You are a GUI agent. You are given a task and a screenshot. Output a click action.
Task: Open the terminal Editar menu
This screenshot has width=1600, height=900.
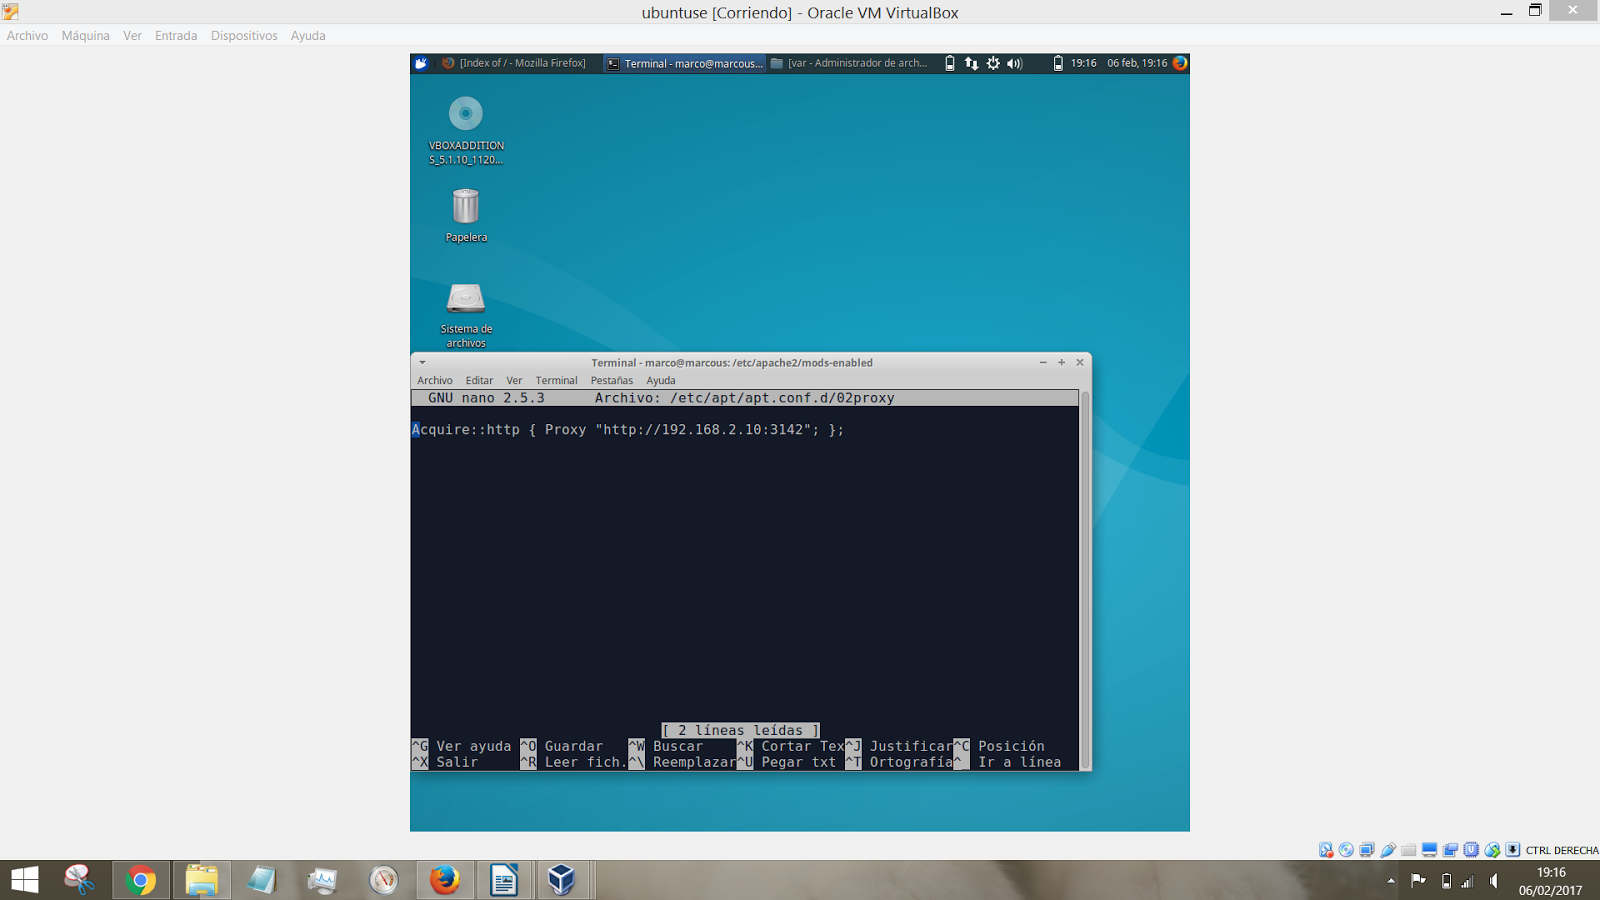(479, 380)
